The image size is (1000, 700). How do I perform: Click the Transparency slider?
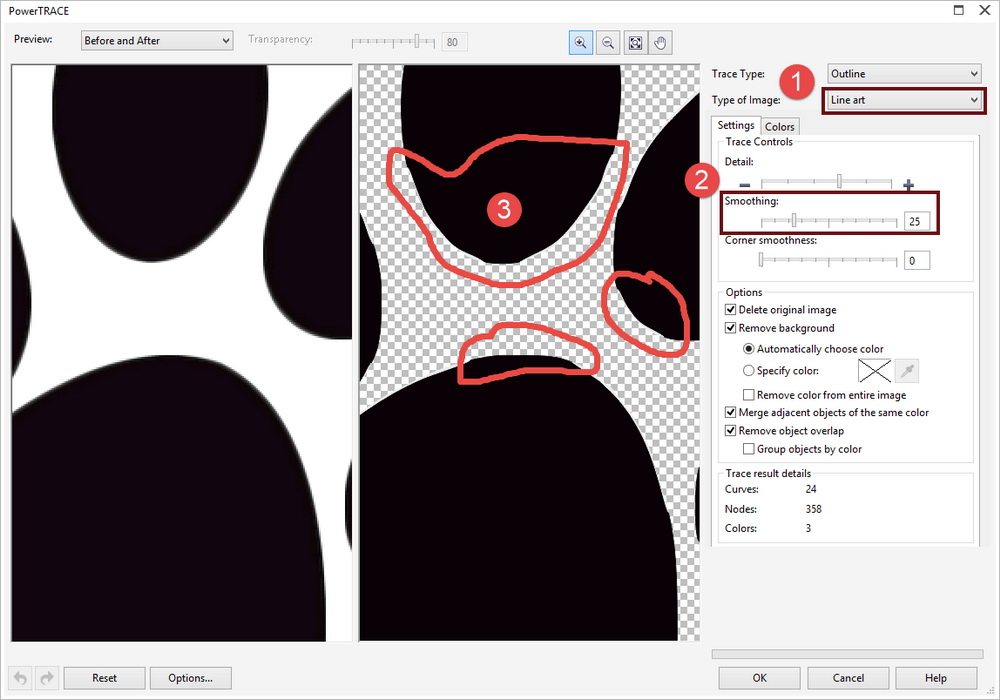[393, 42]
